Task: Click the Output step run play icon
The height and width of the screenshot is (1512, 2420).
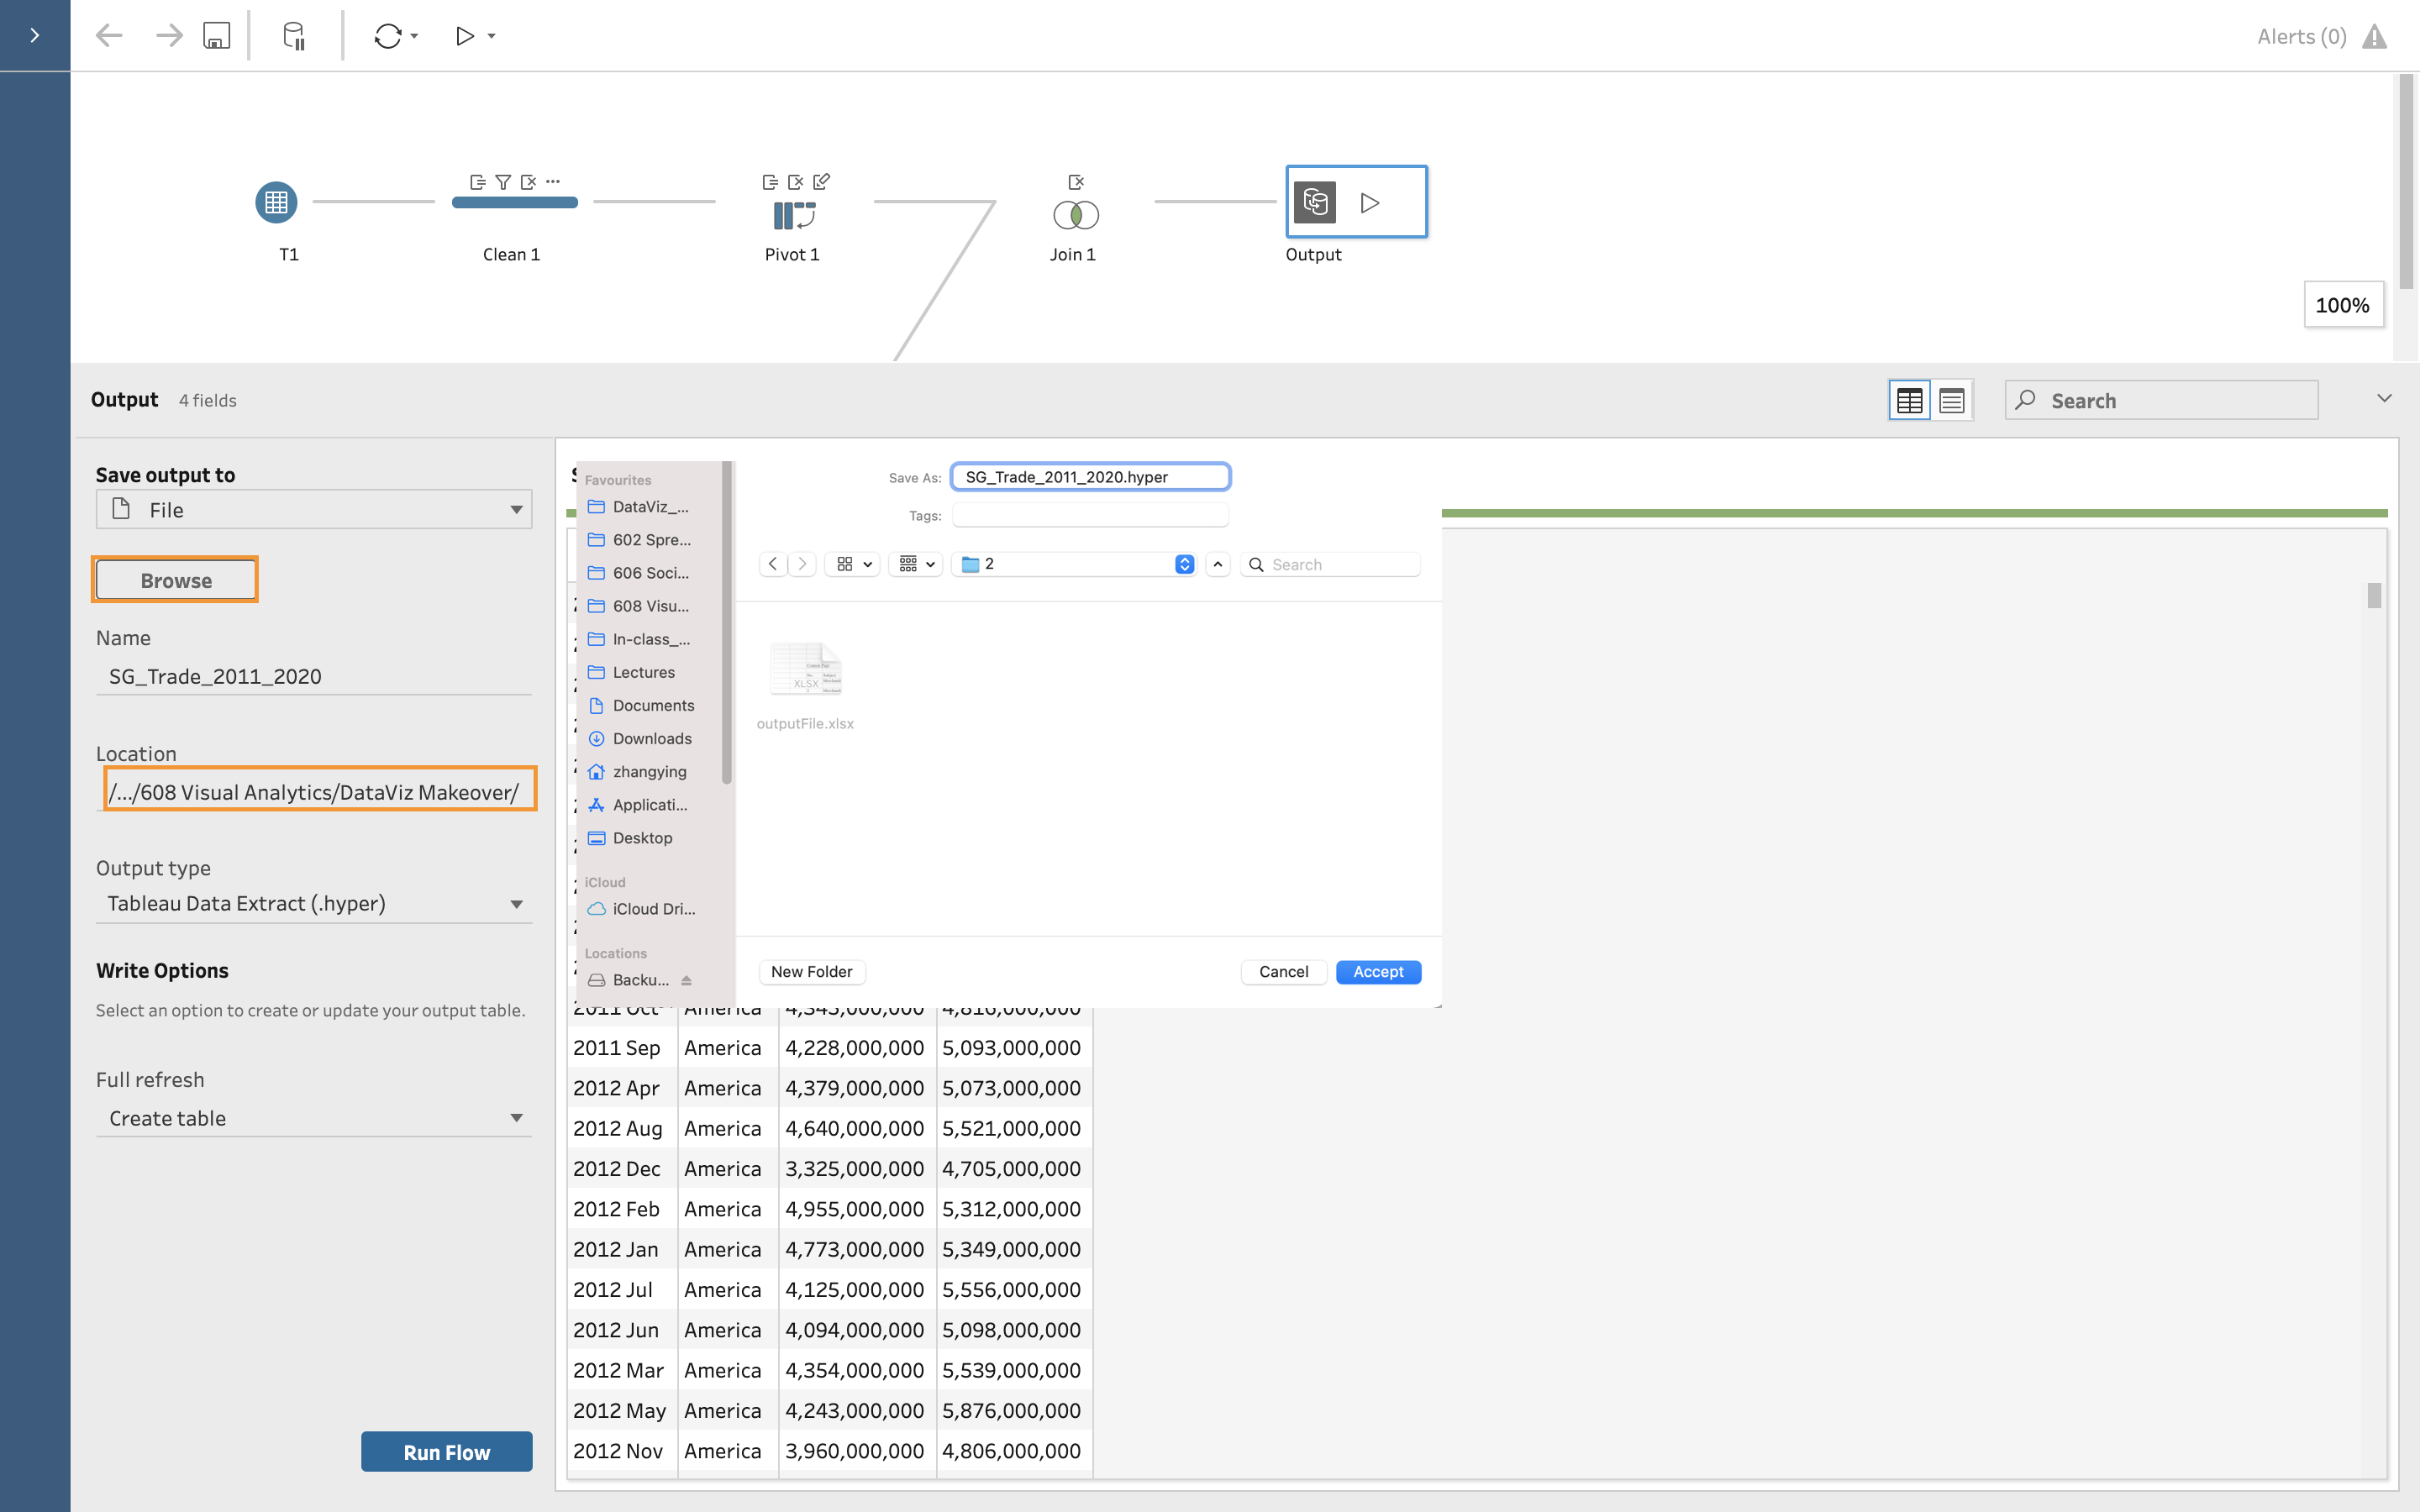Action: click(1370, 203)
